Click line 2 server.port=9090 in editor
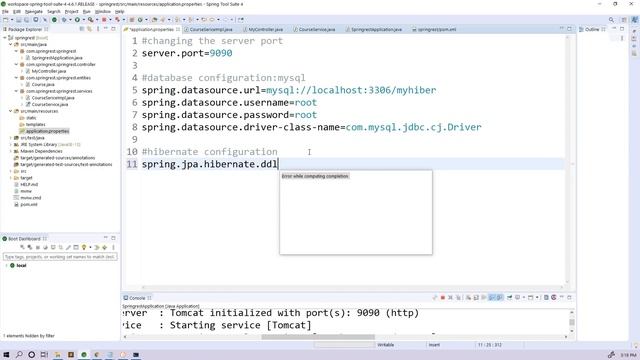This screenshot has height=360, width=640. tap(187, 53)
